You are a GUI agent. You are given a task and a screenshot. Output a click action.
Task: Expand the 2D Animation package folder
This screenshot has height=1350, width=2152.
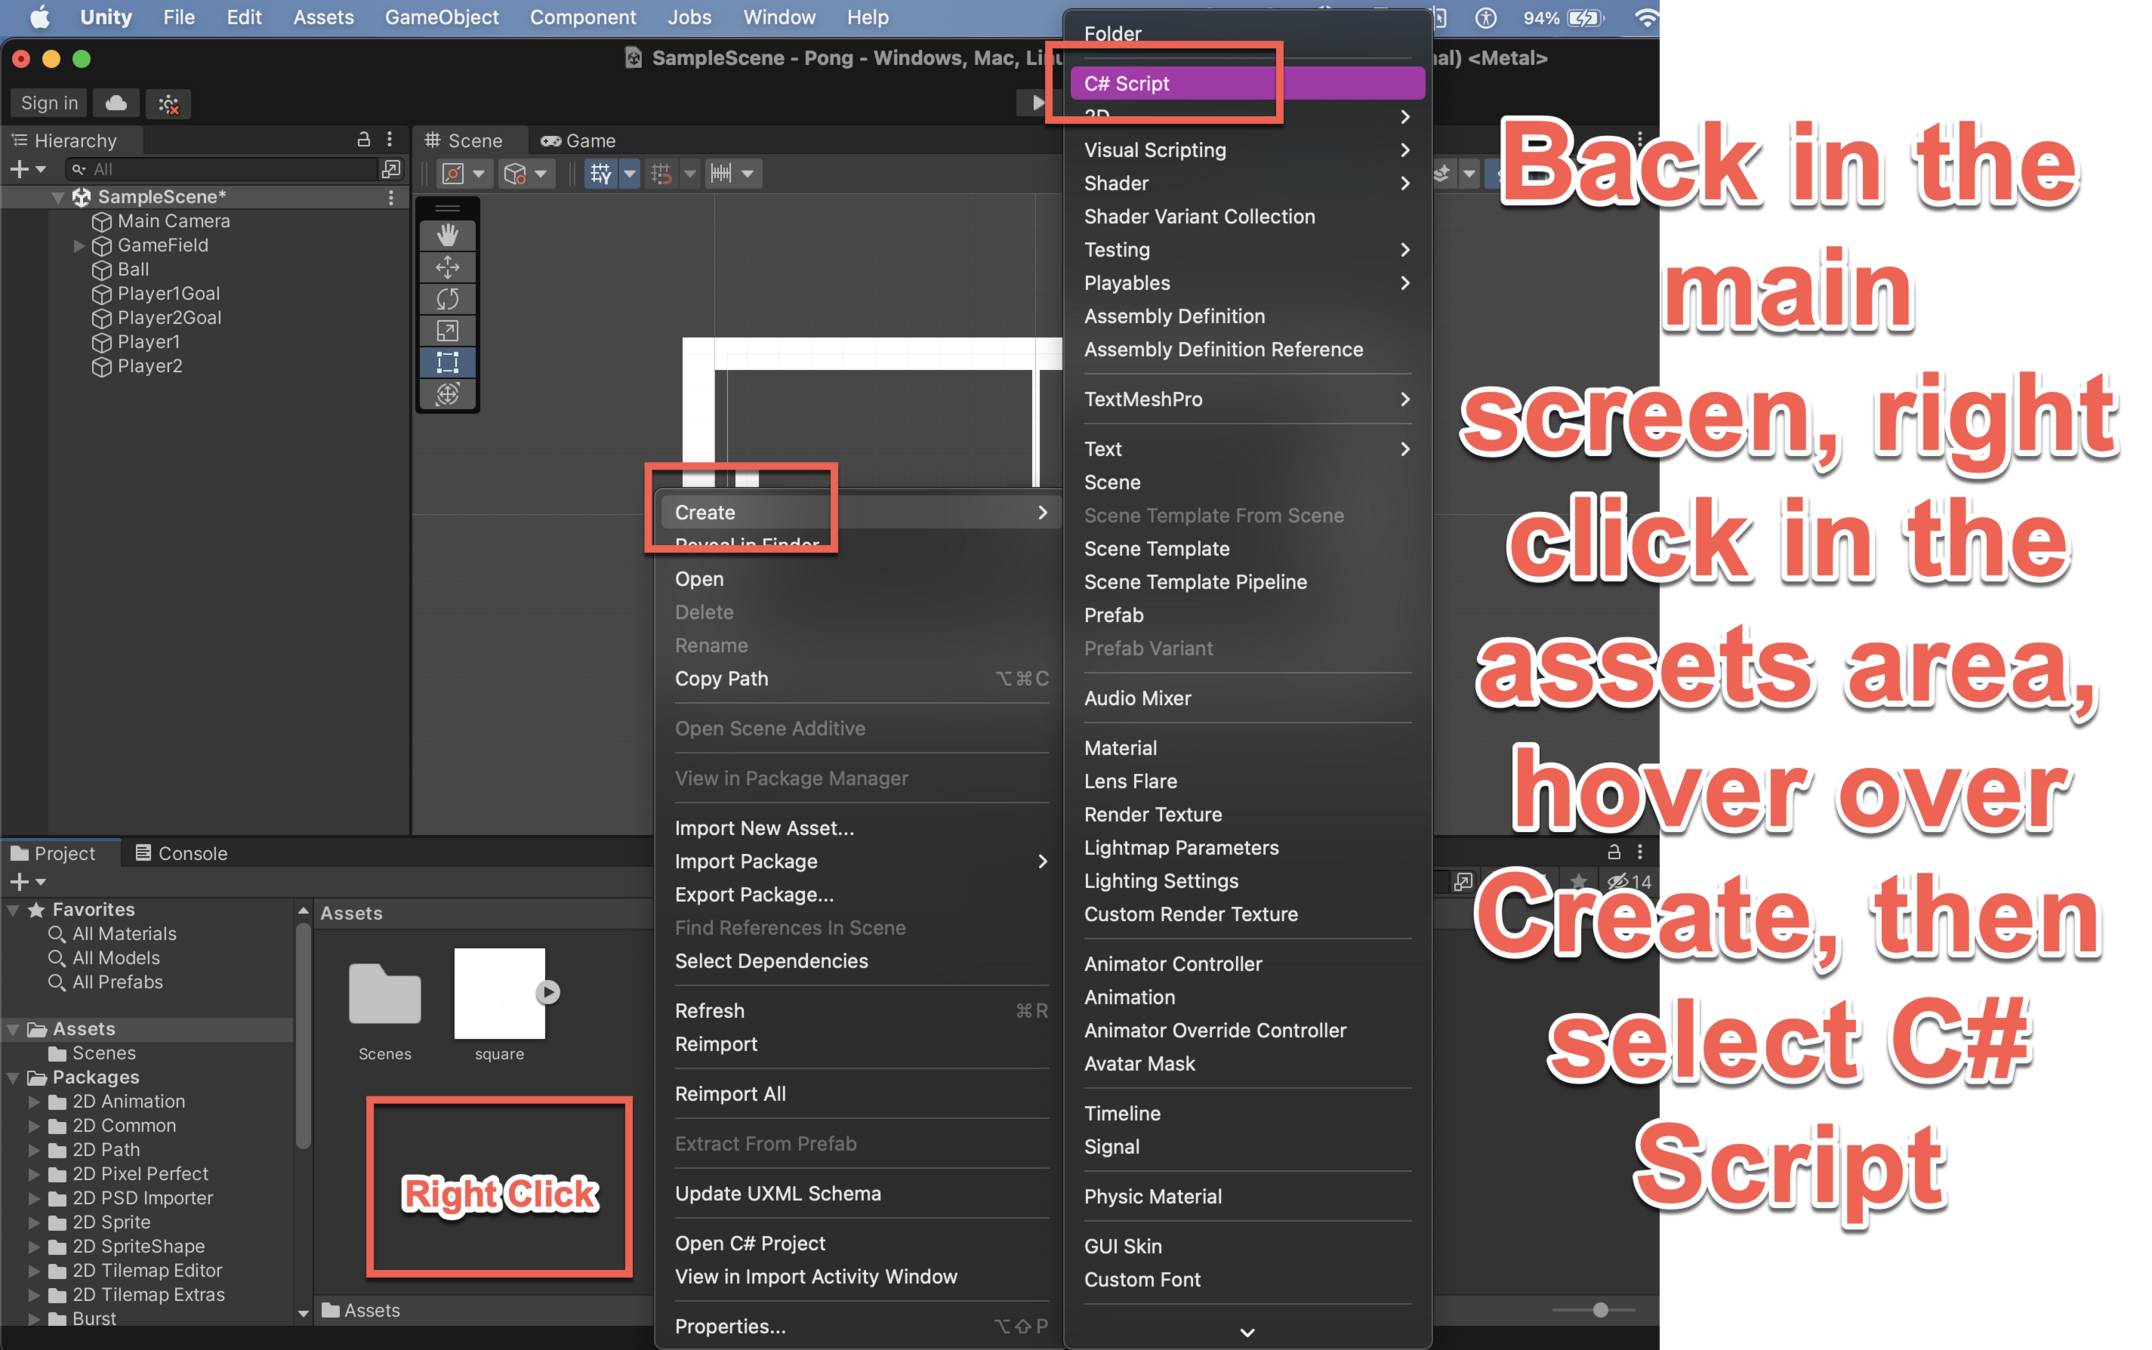pyautogui.click(x=34, y=1101)
